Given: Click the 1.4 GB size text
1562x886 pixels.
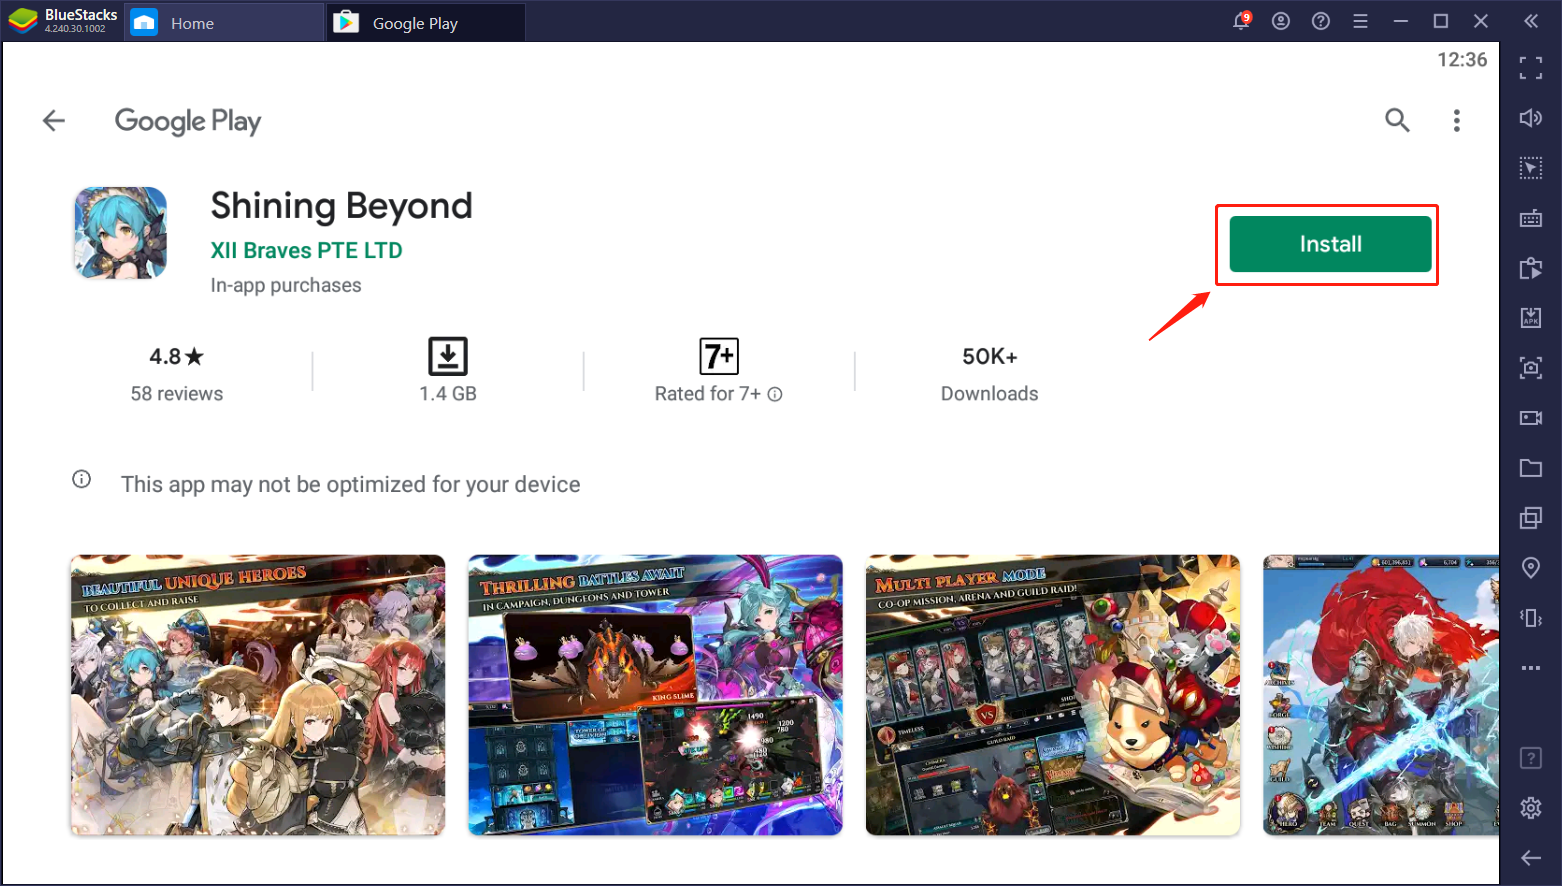Looking at the screenshot, I should point(448,394).
